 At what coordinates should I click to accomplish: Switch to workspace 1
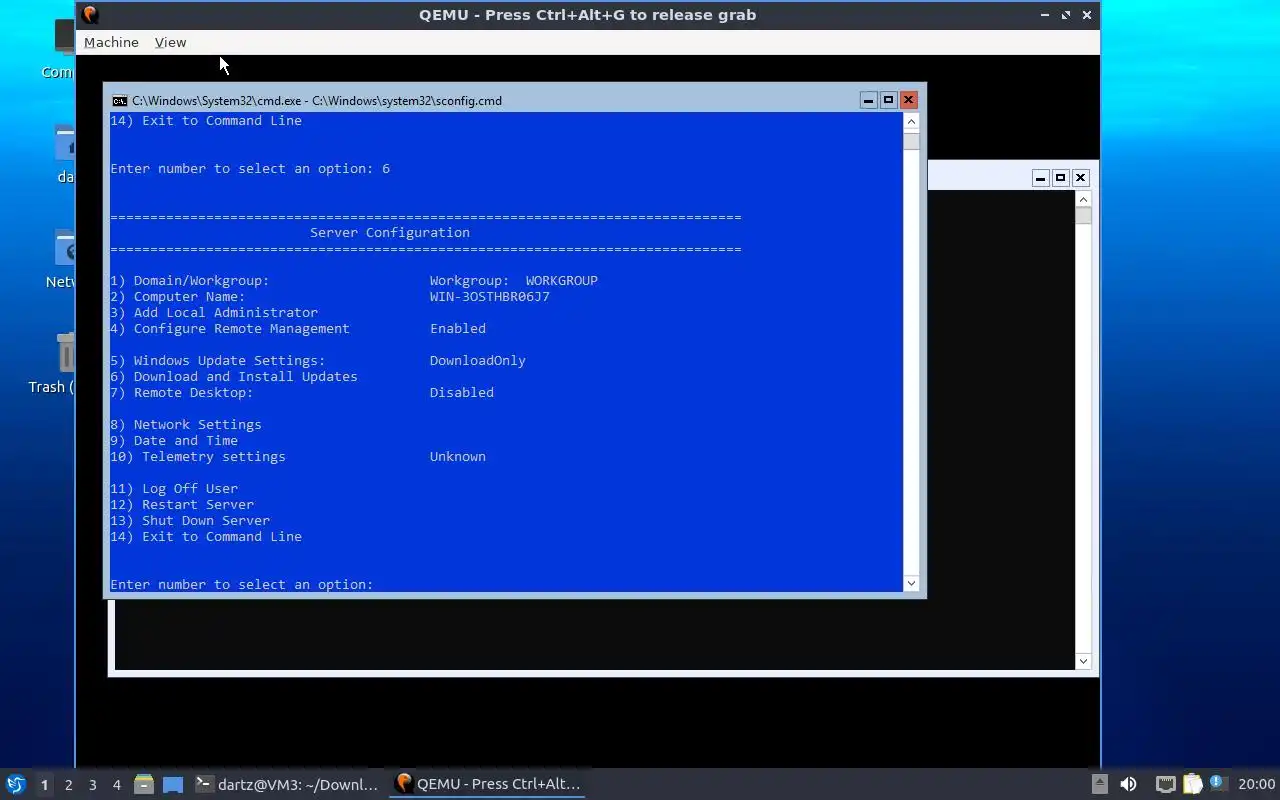44,785
